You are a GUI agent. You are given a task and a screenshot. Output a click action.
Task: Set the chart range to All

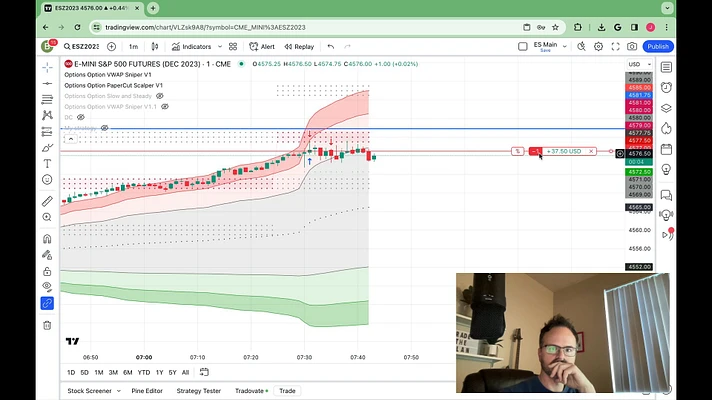(185, 372)
